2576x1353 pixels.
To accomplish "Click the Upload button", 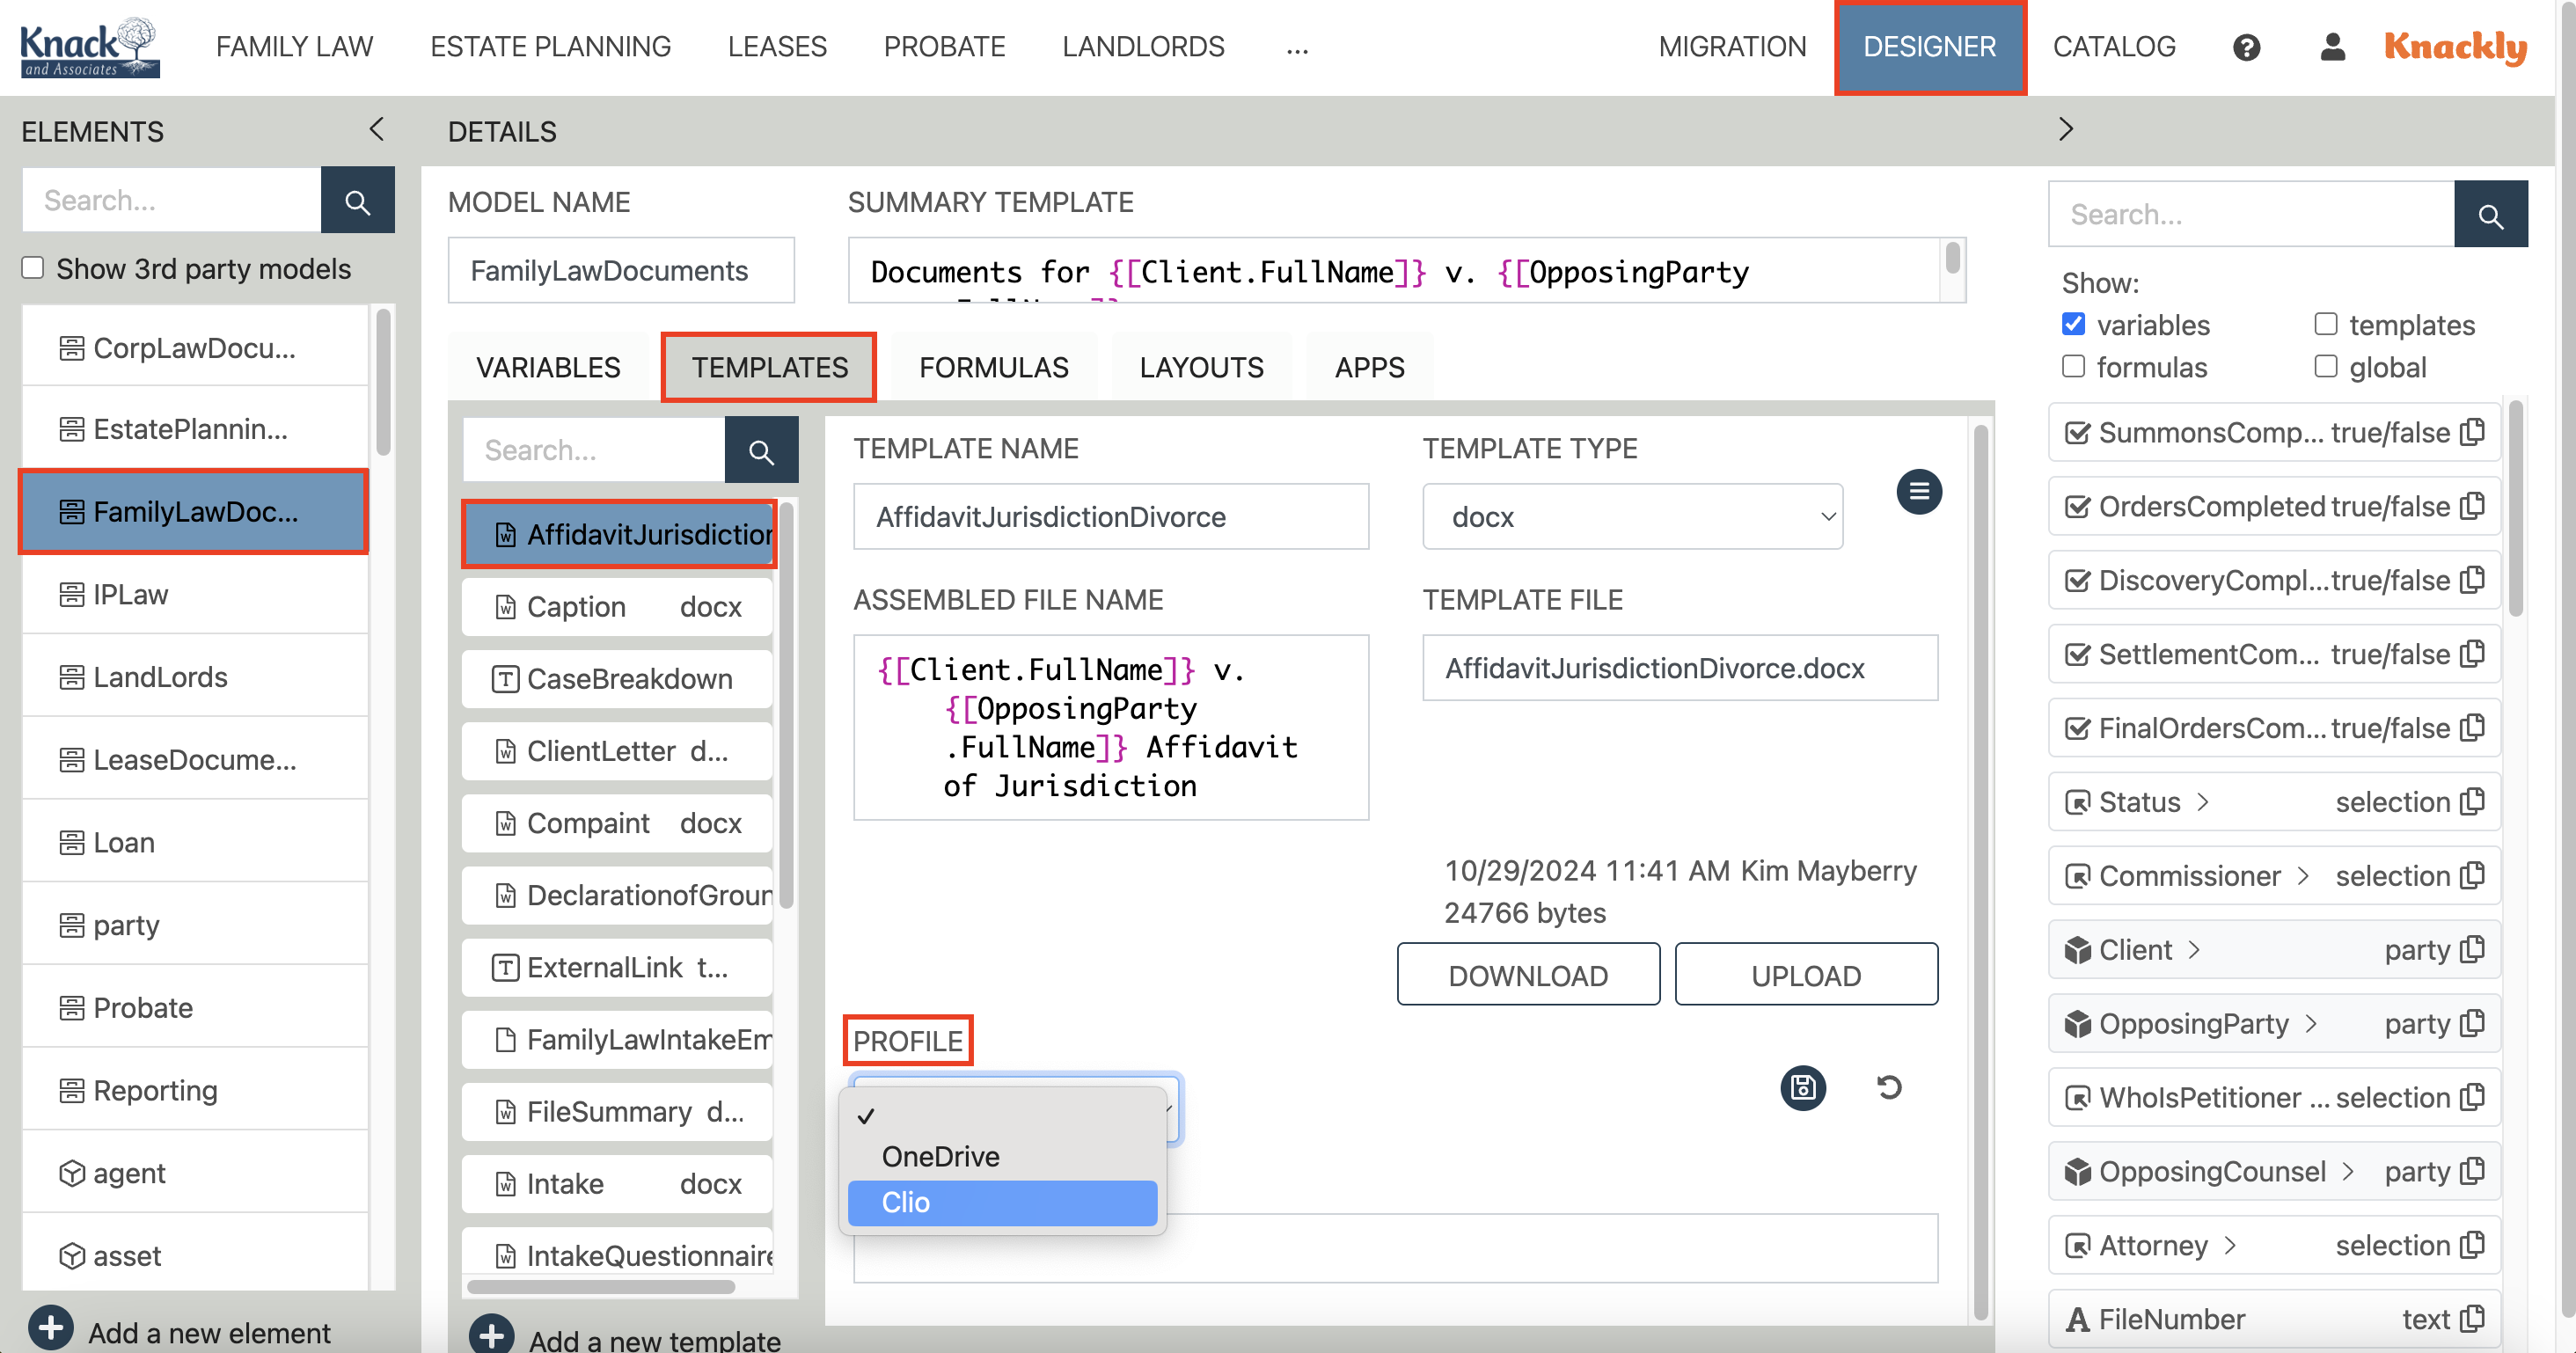I will click(1806, 975).
